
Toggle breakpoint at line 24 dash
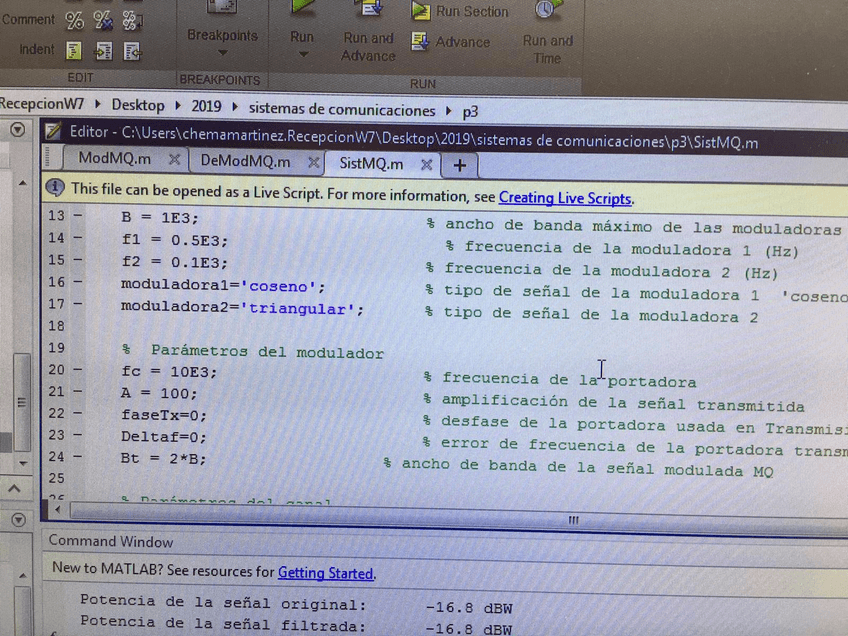78,457
